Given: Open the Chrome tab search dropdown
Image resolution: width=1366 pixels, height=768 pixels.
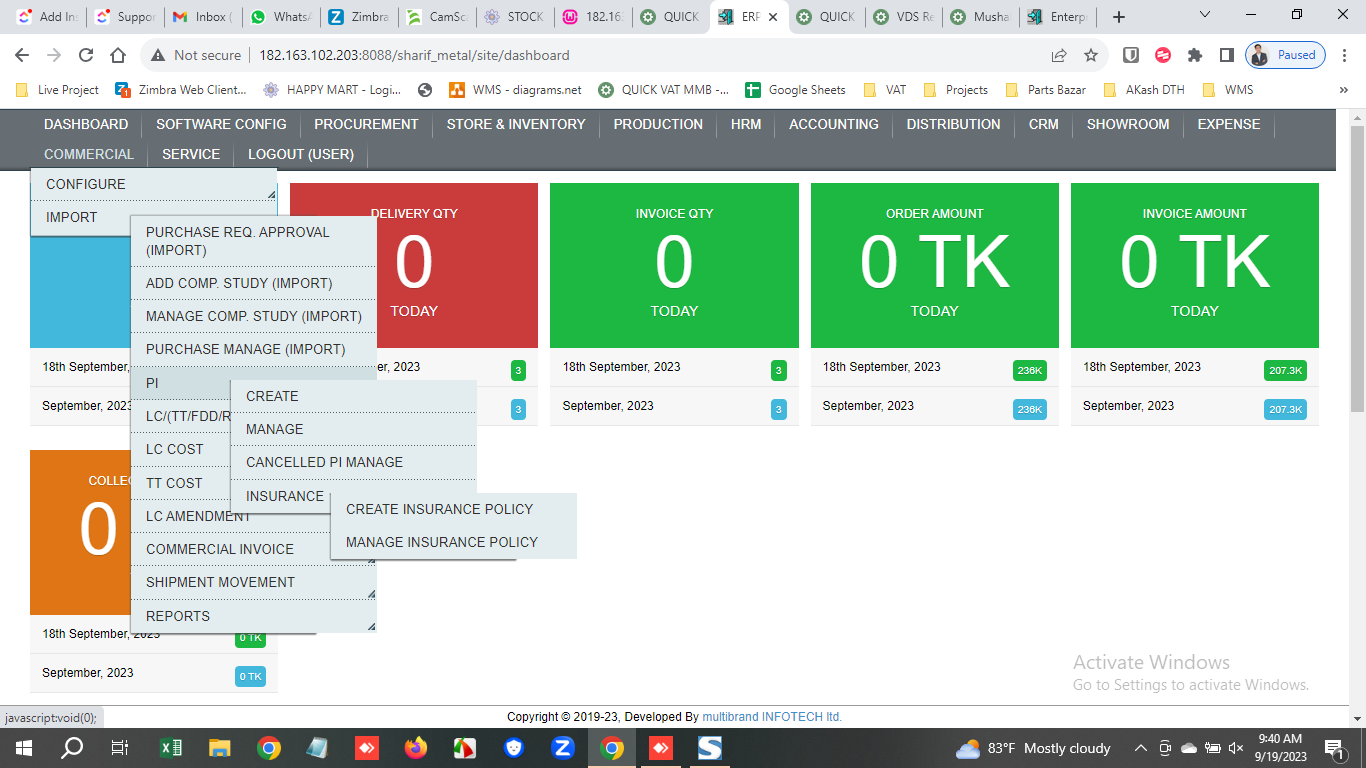Looking at the screenshot, I should (x=1205, y=16).
